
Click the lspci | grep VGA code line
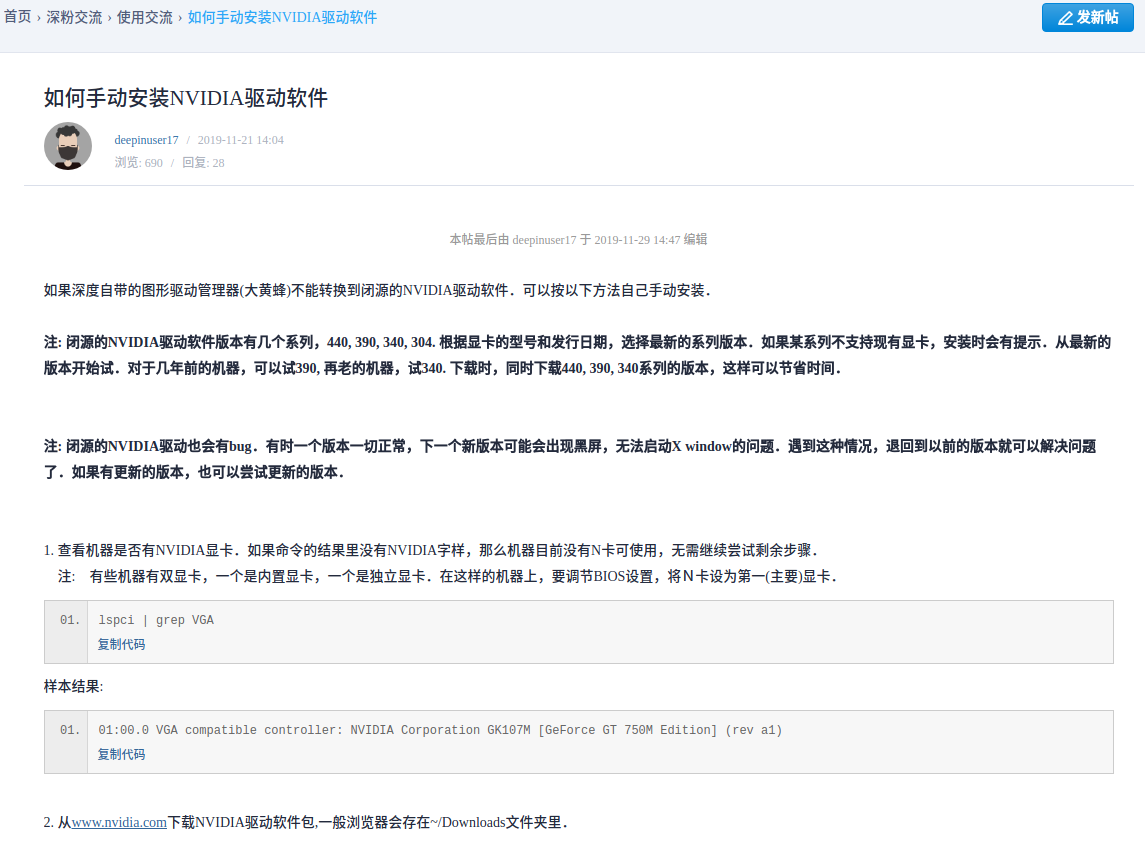156,620
